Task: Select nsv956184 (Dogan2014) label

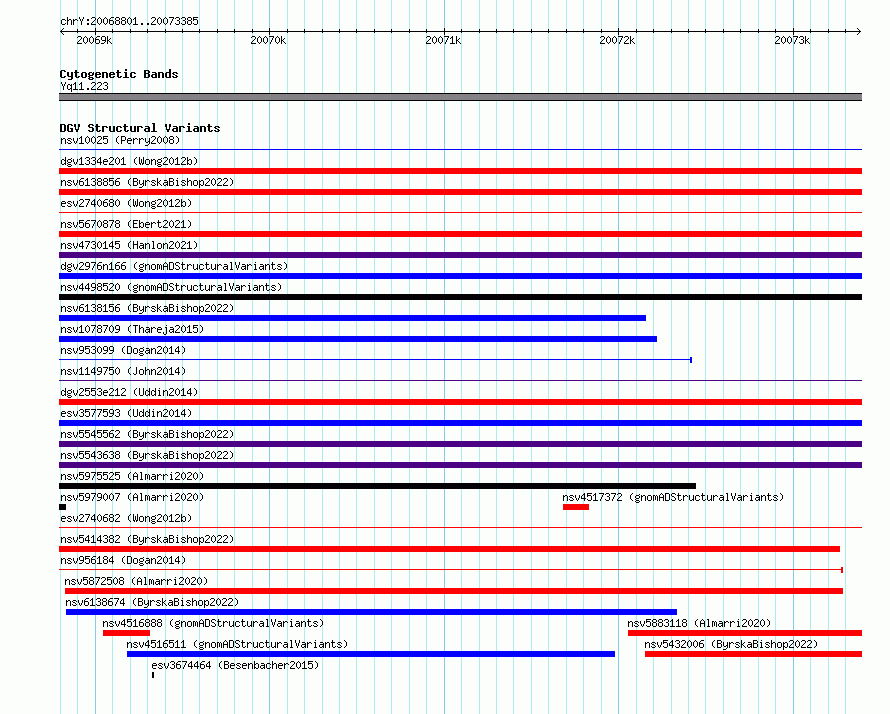Action: click(x=123, y=560)
